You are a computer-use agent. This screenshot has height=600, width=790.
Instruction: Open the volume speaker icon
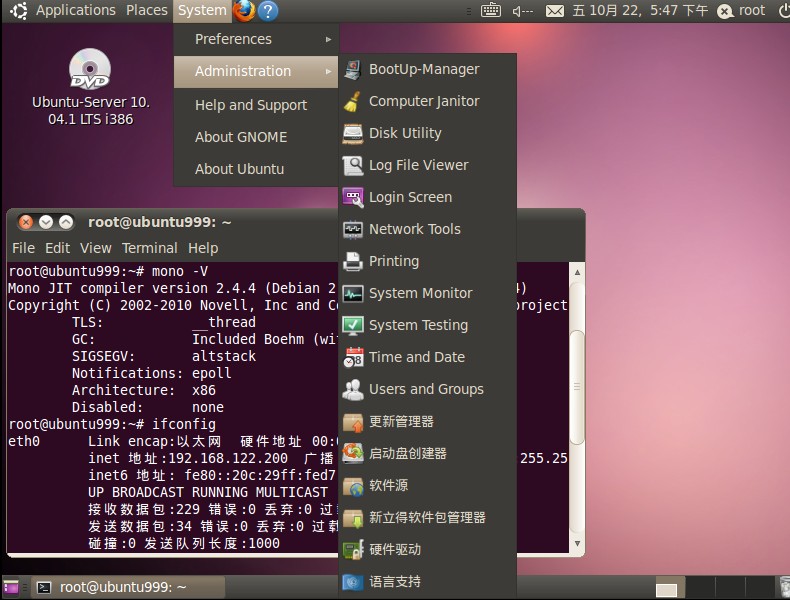[522, 11]
